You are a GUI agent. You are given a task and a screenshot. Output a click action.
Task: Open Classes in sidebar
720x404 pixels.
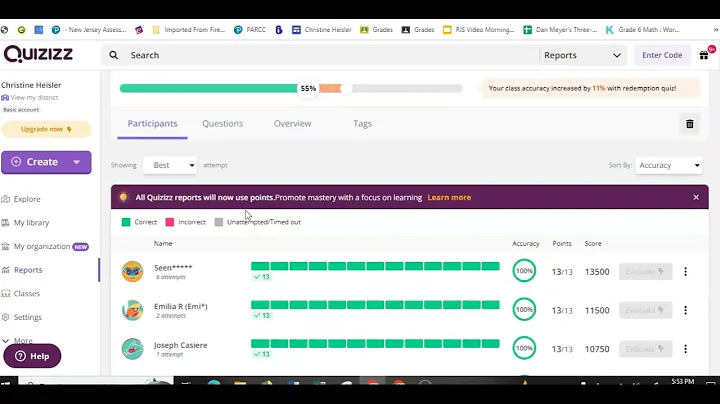[x=21, y=293]
